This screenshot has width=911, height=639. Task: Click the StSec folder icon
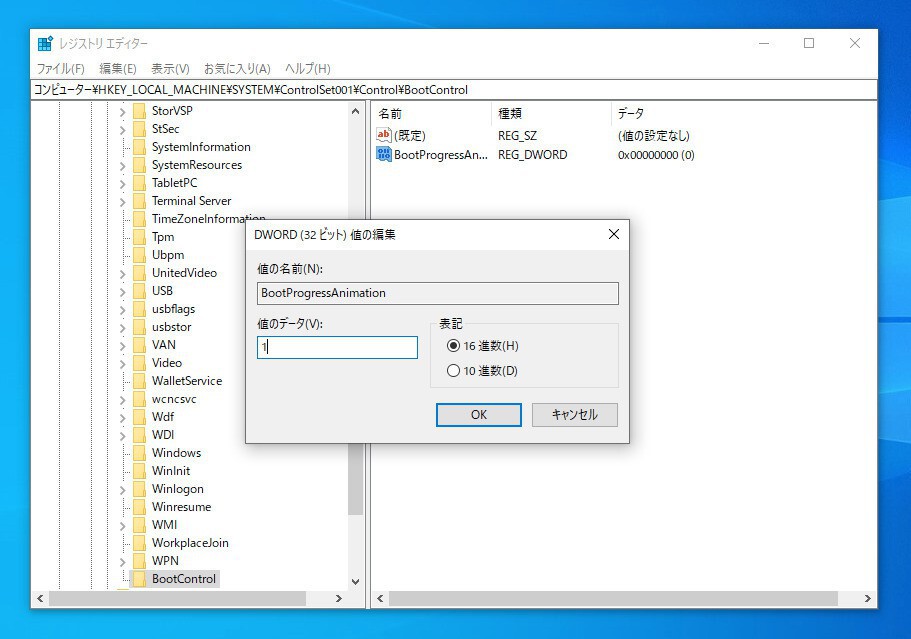coord(139,129)
